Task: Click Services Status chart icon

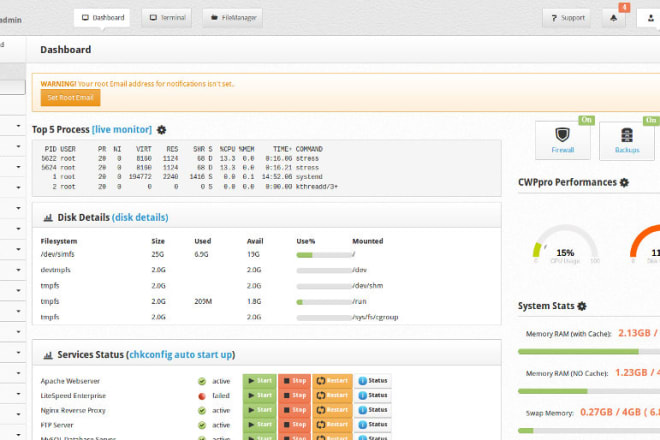Action: click(48, 355)
